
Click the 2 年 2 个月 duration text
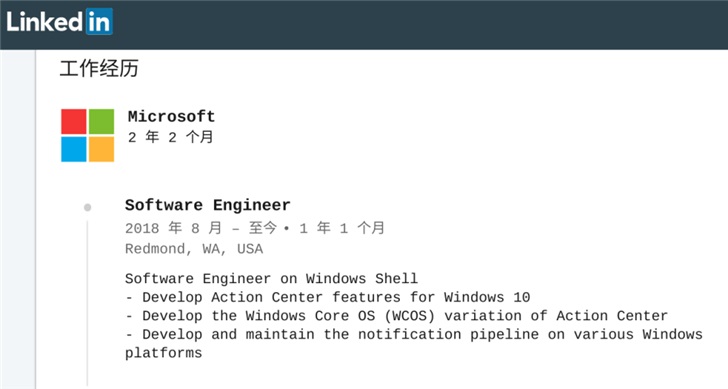pos(170,137)
